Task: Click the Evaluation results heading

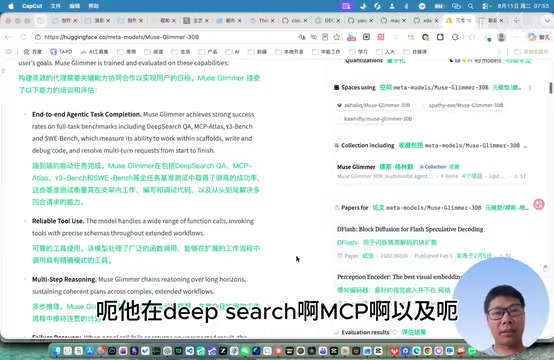Action: click(x=365, y=332)
